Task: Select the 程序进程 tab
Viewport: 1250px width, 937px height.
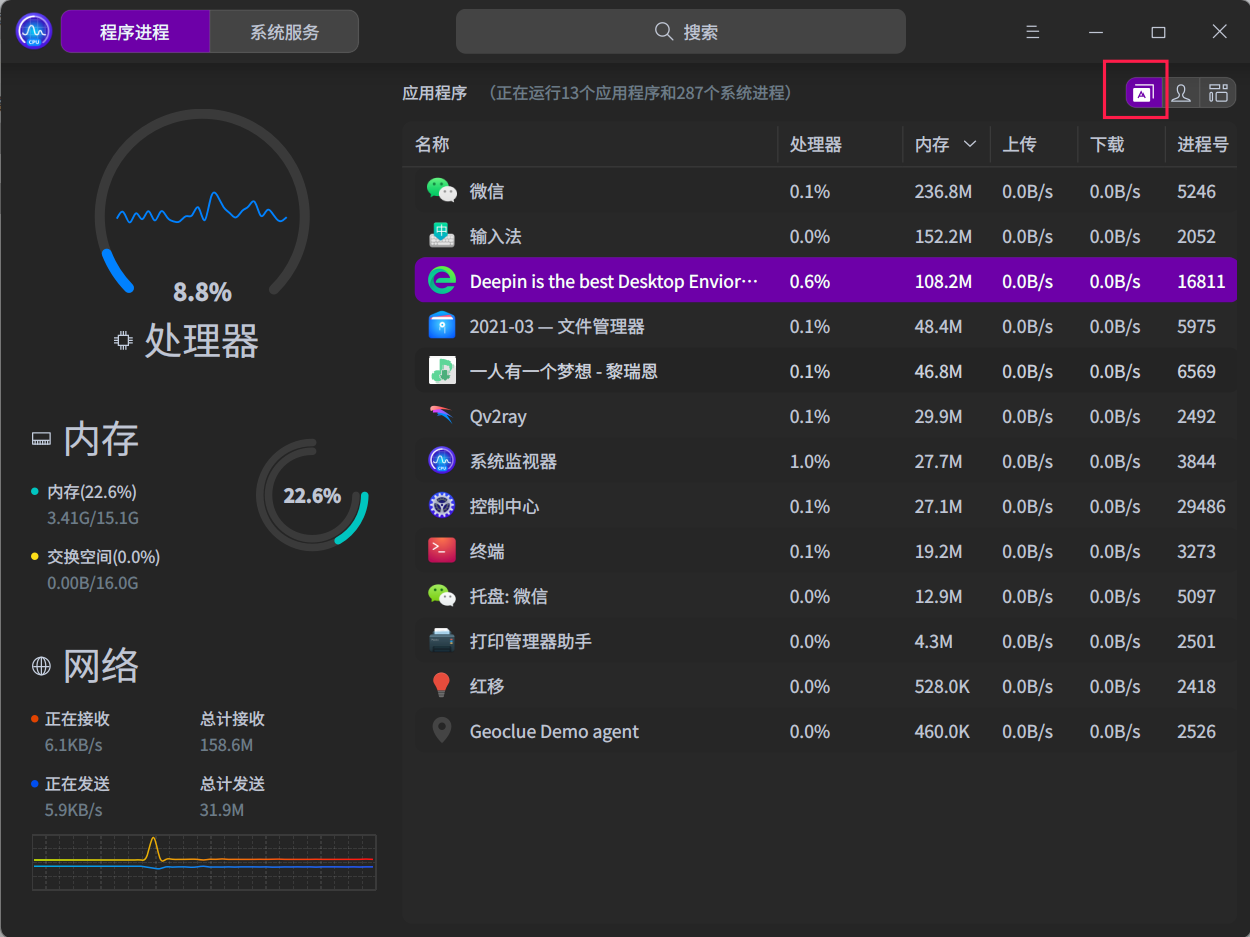Action: [x=135, y=32]
